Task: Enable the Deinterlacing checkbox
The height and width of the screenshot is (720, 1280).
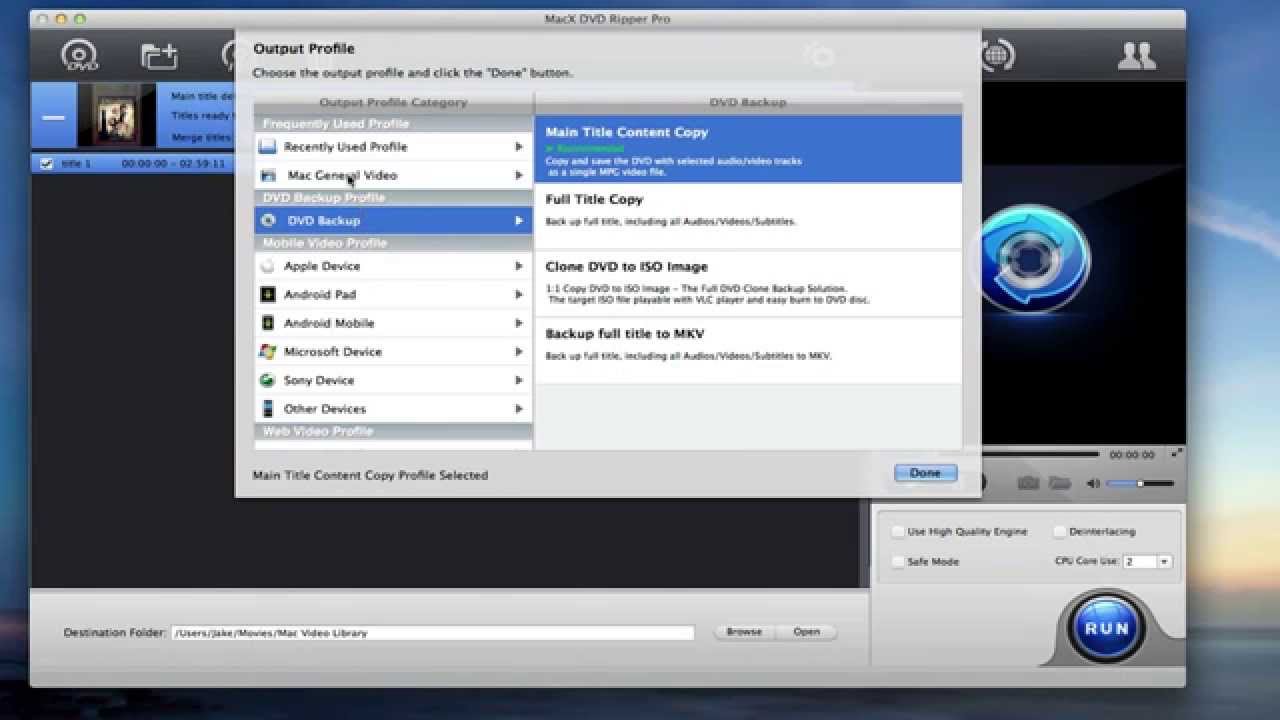Action: 1060,531
